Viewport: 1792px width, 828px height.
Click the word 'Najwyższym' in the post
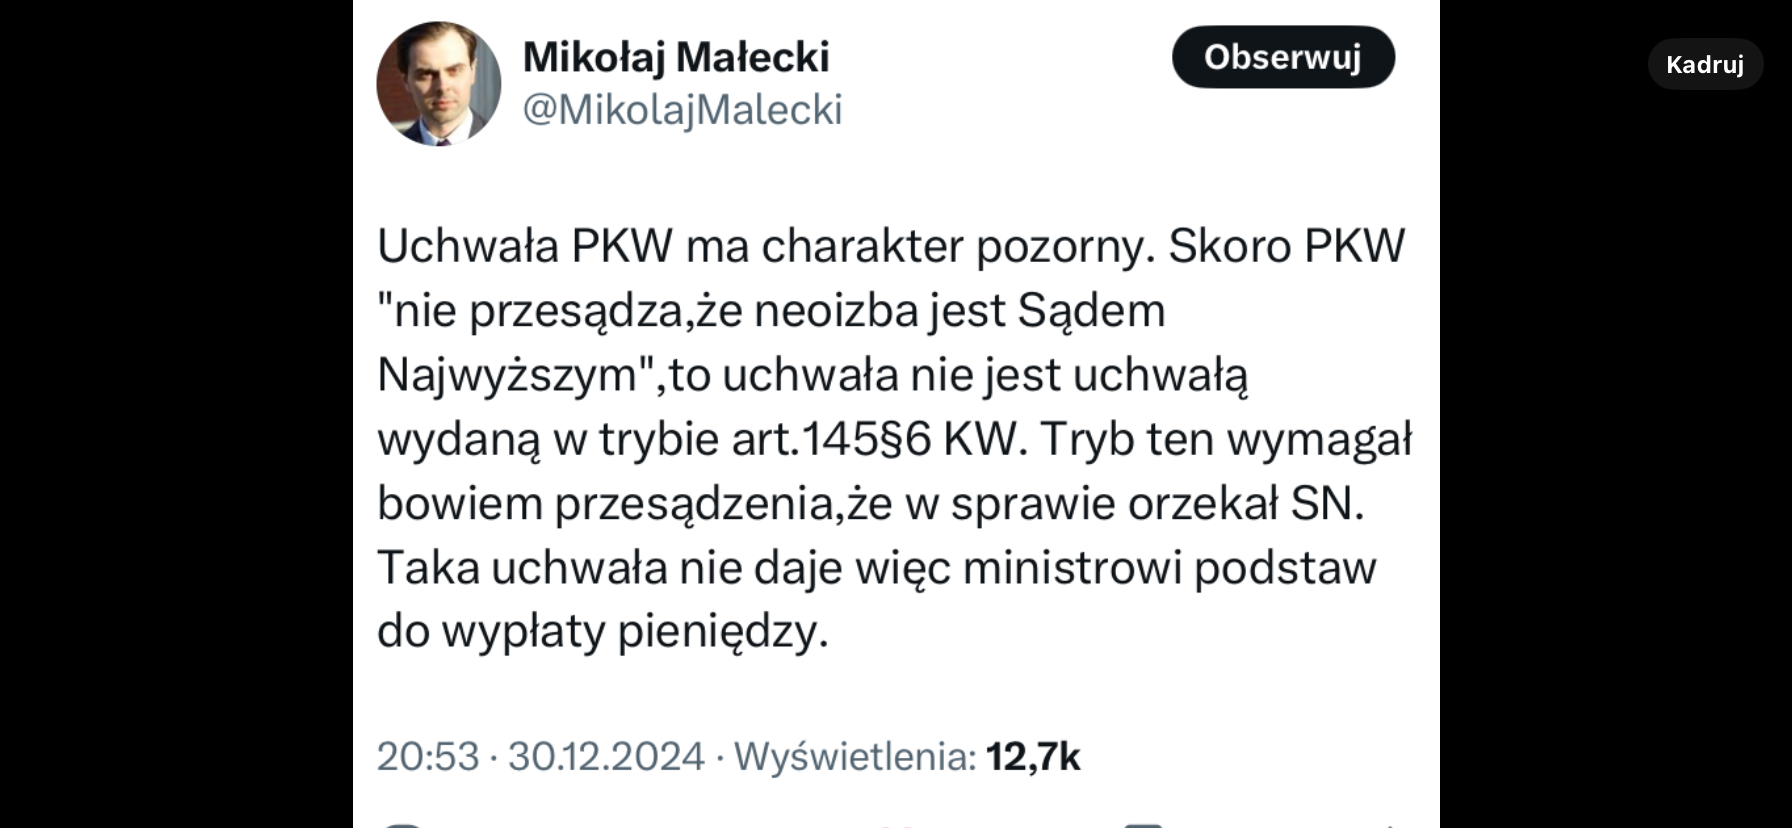507,376
